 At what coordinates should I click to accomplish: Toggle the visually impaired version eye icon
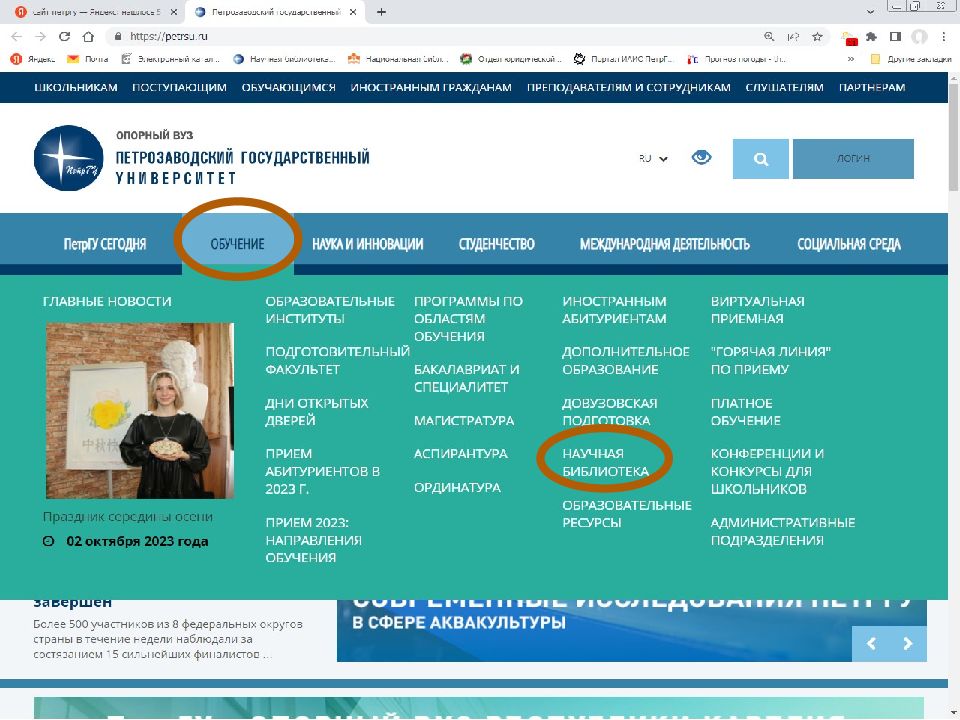coord(702,158)
